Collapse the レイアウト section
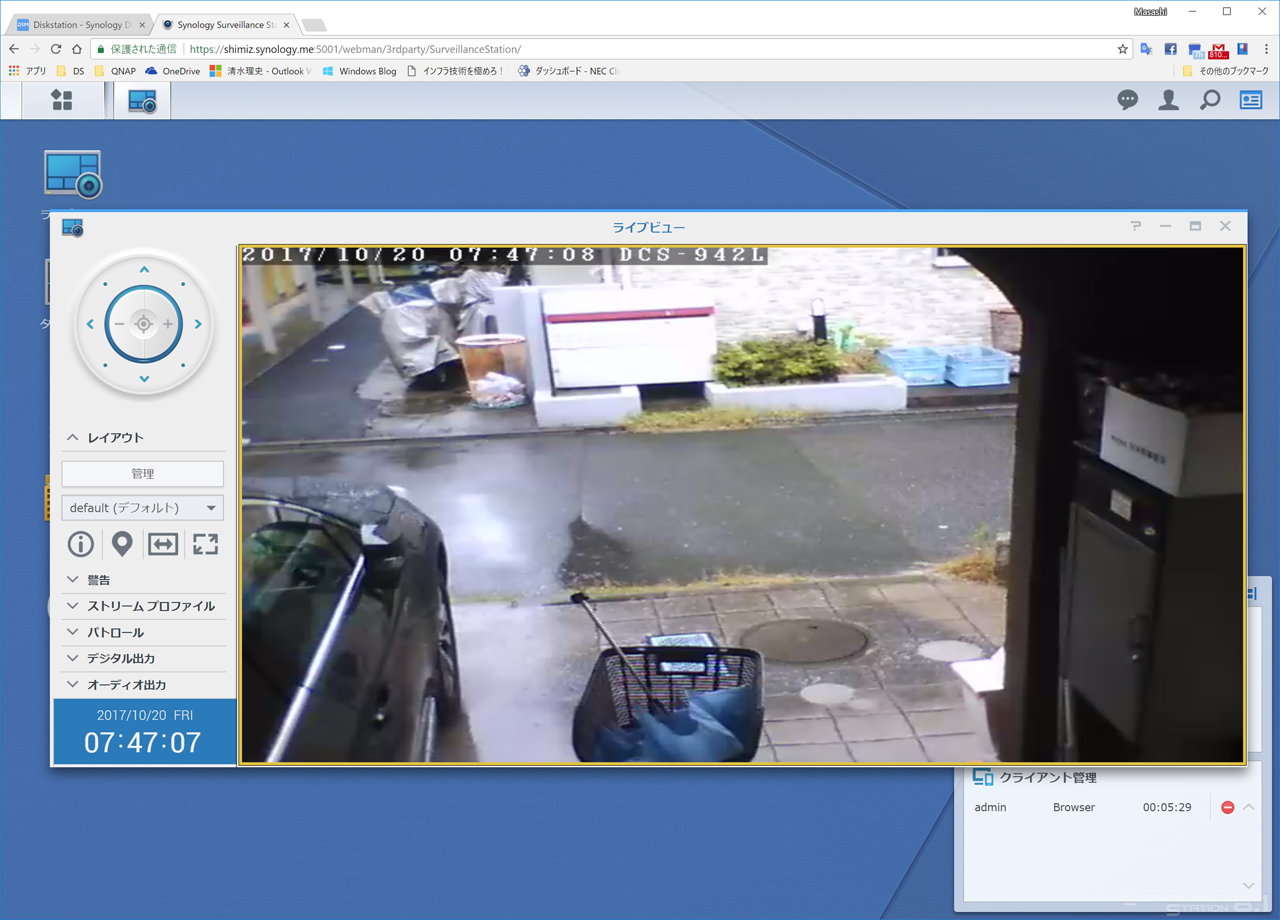Viewport: 1280px width, 920px height. [x=73, y=438]
